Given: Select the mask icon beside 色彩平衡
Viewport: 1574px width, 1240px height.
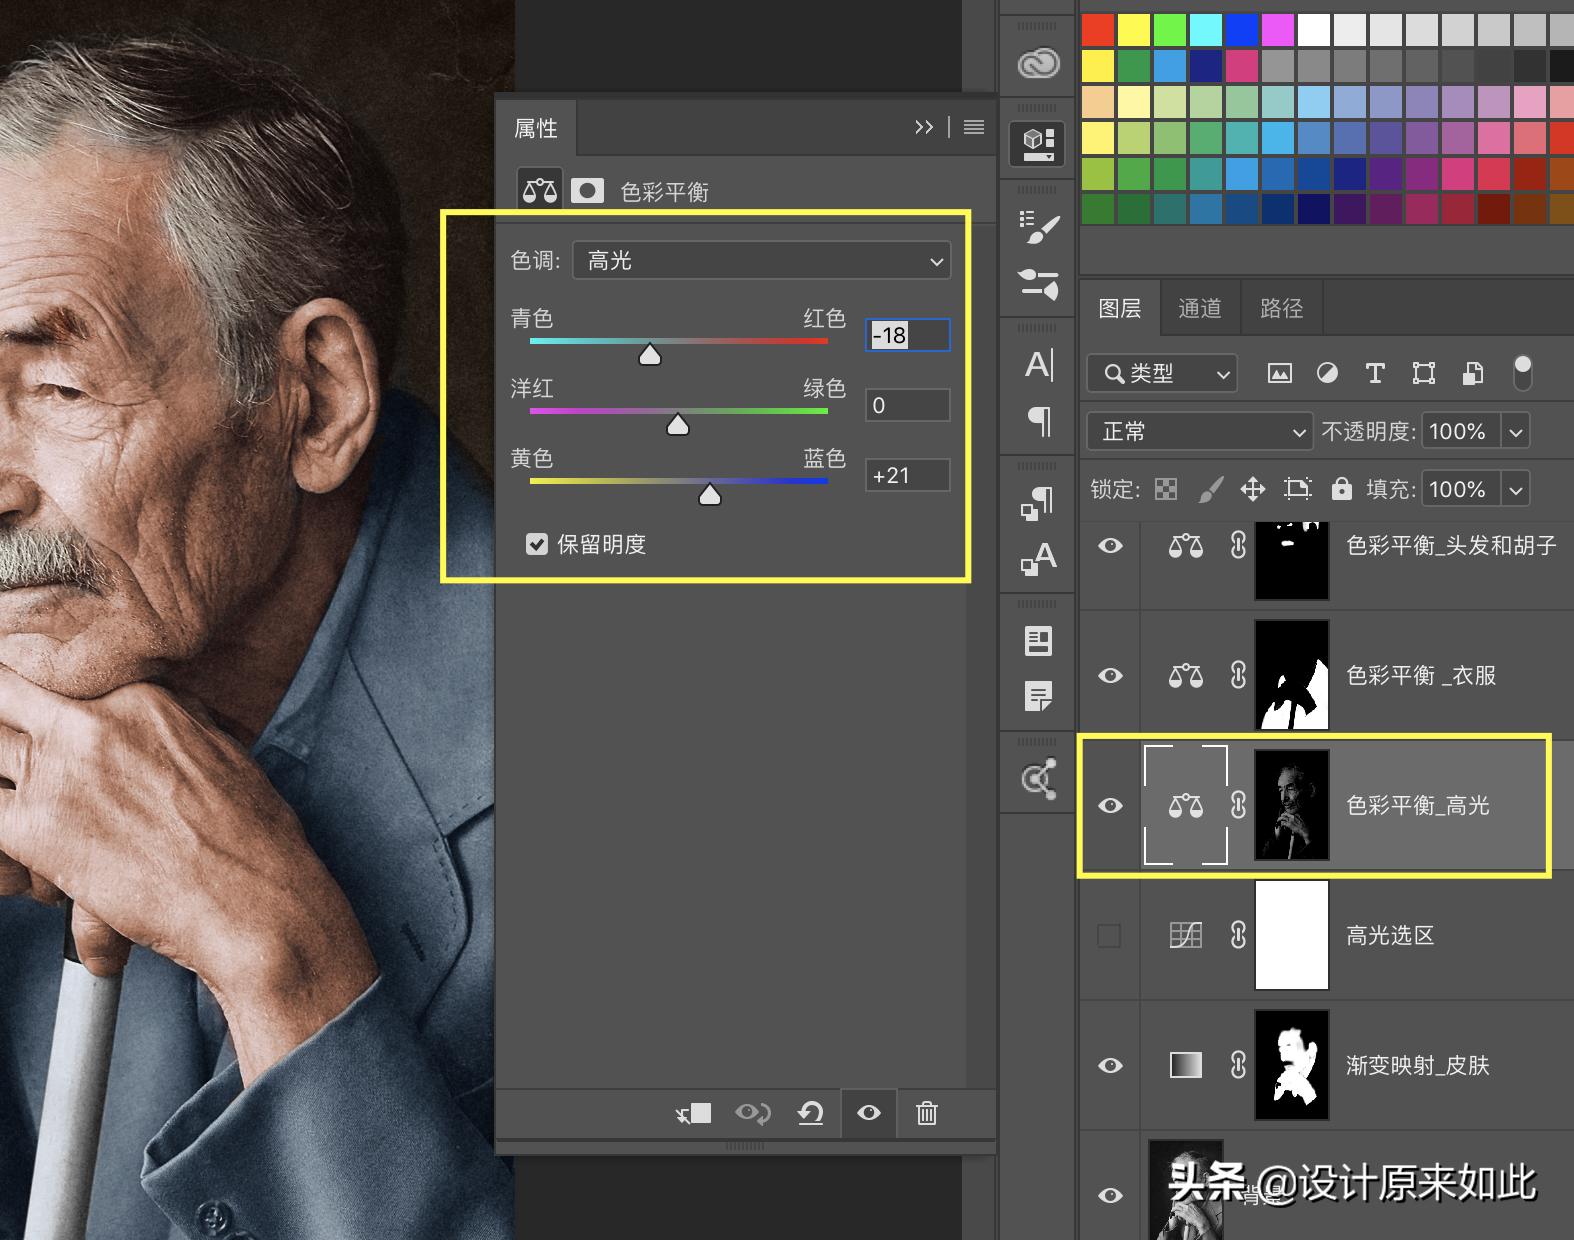Looking at the screenshot, I should pos(587,191).
